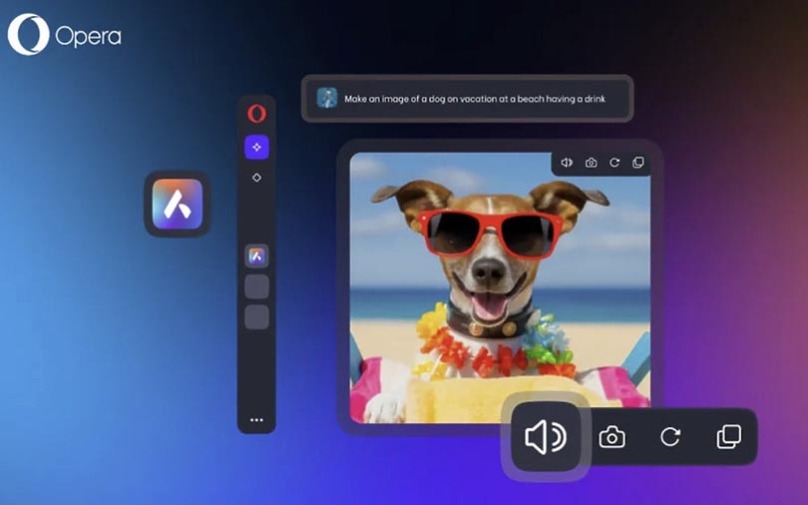Select the second empty slot in the sidebar
Image resolution: width=808 pixels, height=505 pixels.
click(x=257, y=317)
